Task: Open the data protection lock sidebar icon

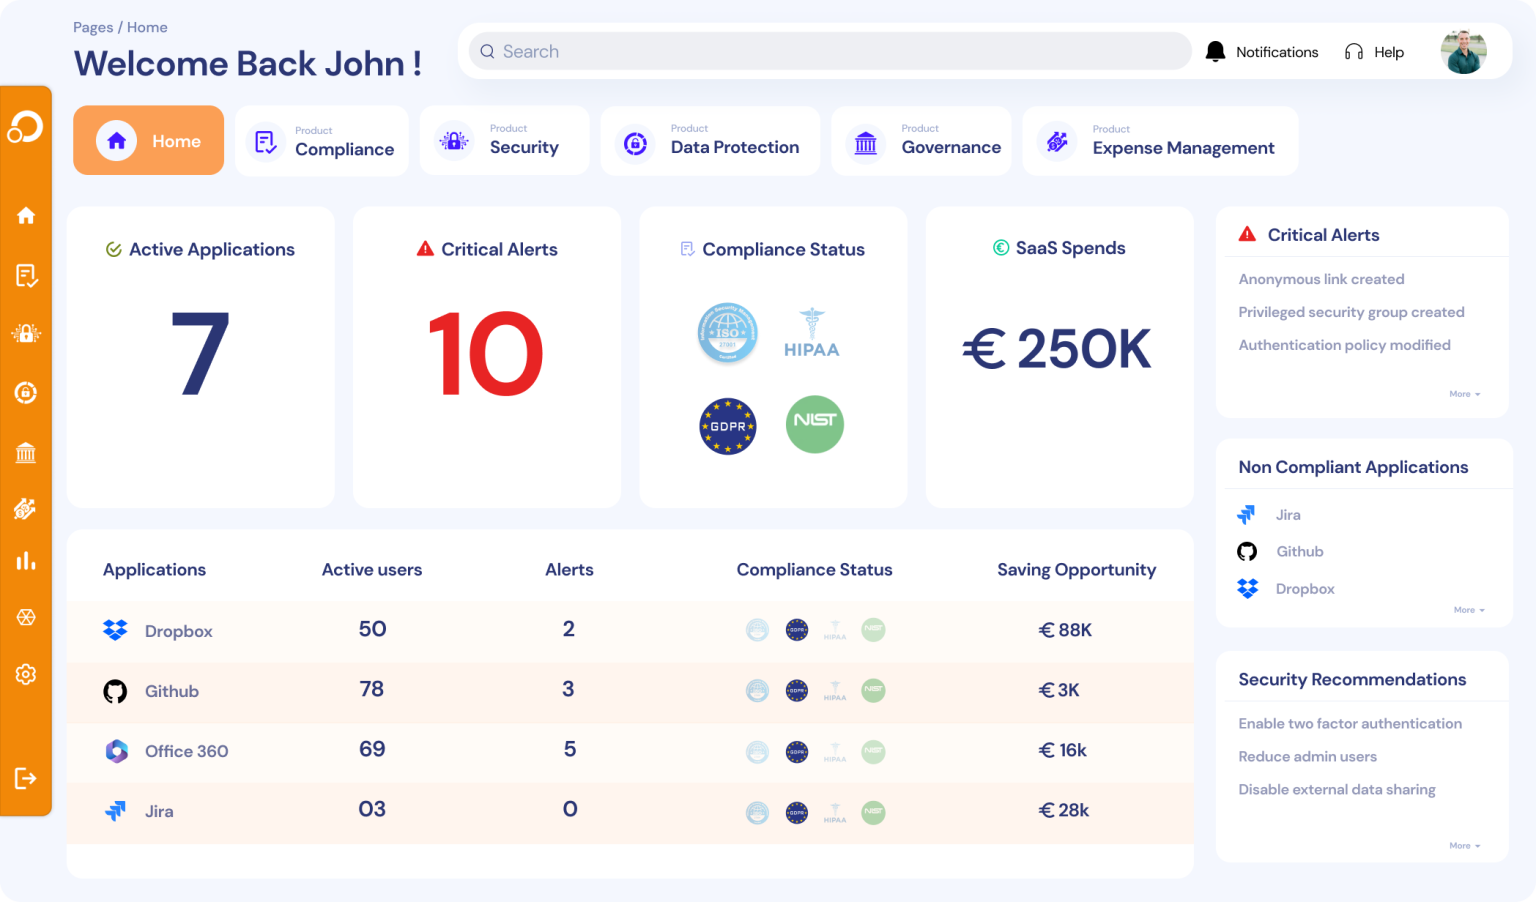Action: point(26,393)
